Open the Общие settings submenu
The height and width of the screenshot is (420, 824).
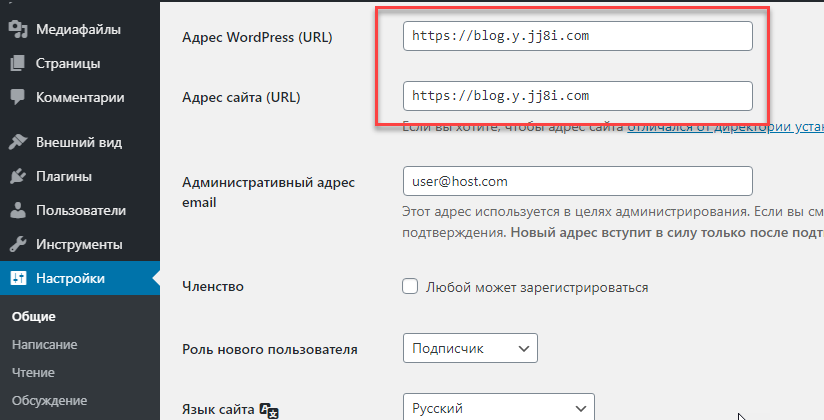tap(34, 316)
